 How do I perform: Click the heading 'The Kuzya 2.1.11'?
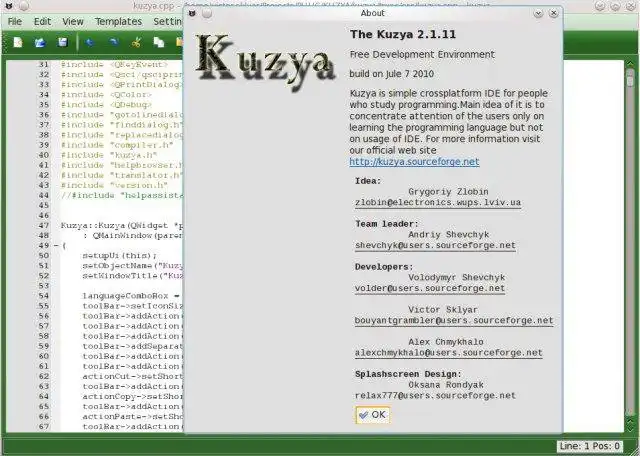pyautogui.click(x=402, y=34)
